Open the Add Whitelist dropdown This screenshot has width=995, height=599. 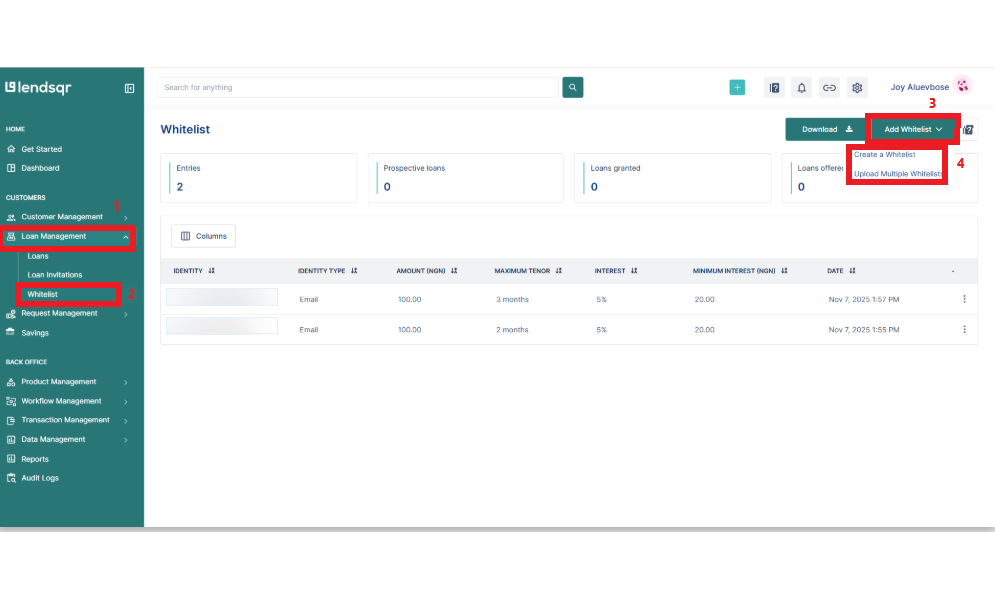[x=913, y=129]
